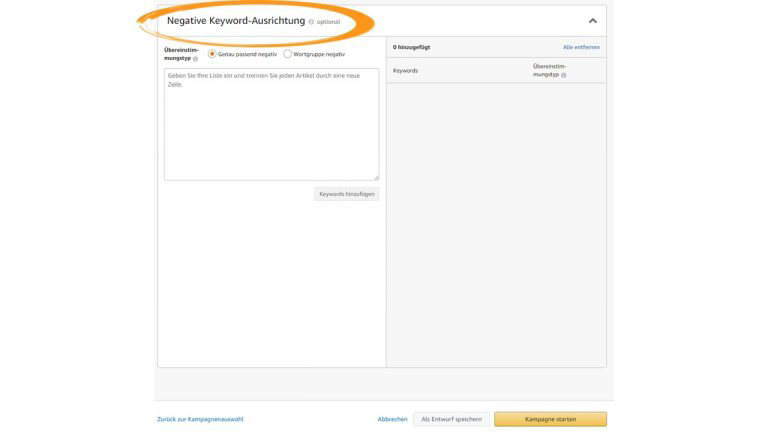The width and height of the screenshot is (768, 432).
Task: Select the 'Wortgruppe negativ' radio button
Action: pyautogui.click(x=288, y=54)
